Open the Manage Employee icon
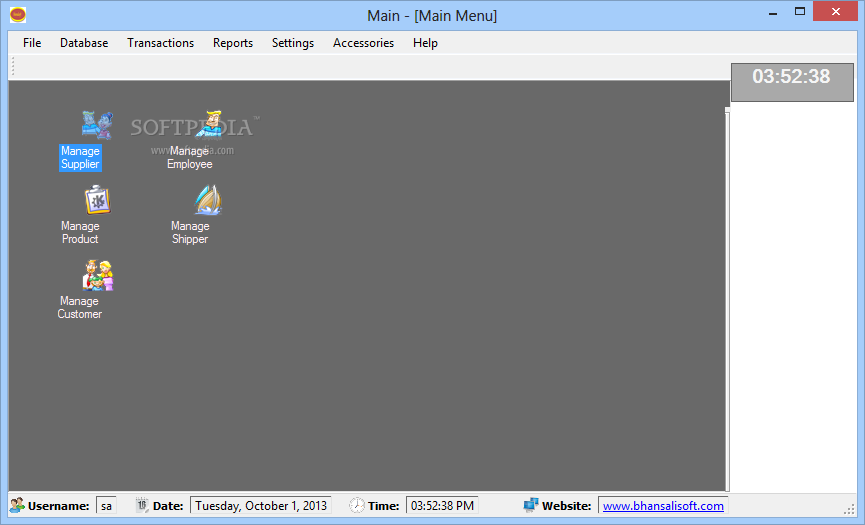Viewport: 865px width, 525px height. point(210,124)
